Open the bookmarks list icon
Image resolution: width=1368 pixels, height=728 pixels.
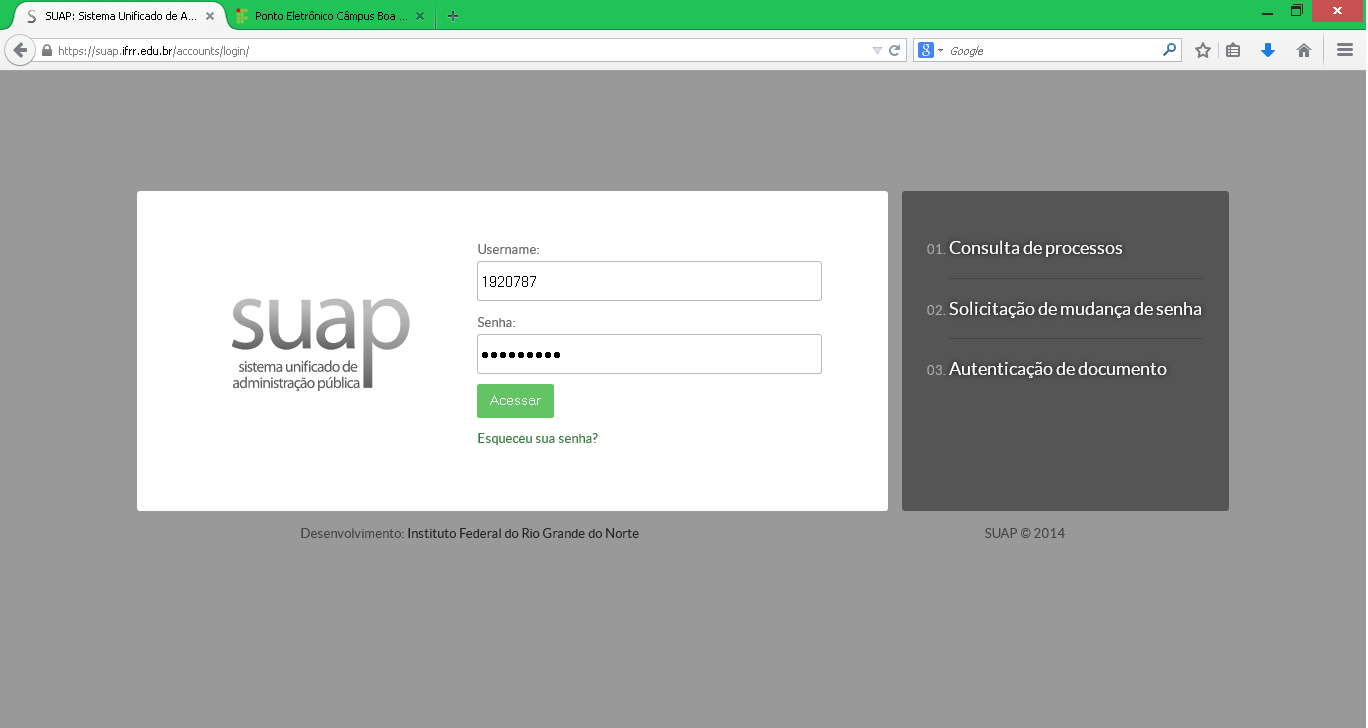tap(1234, 50)
